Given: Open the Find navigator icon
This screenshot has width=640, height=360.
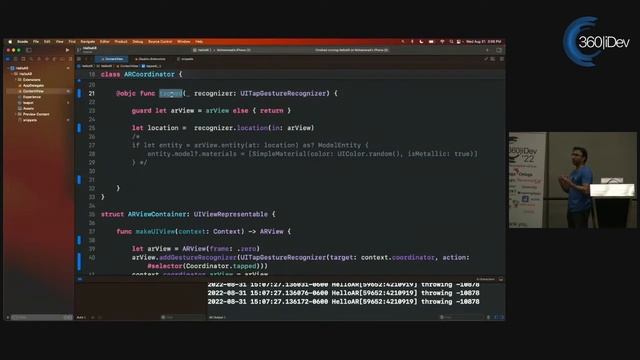Looking at the screenshot, I should tap(31, 59).
